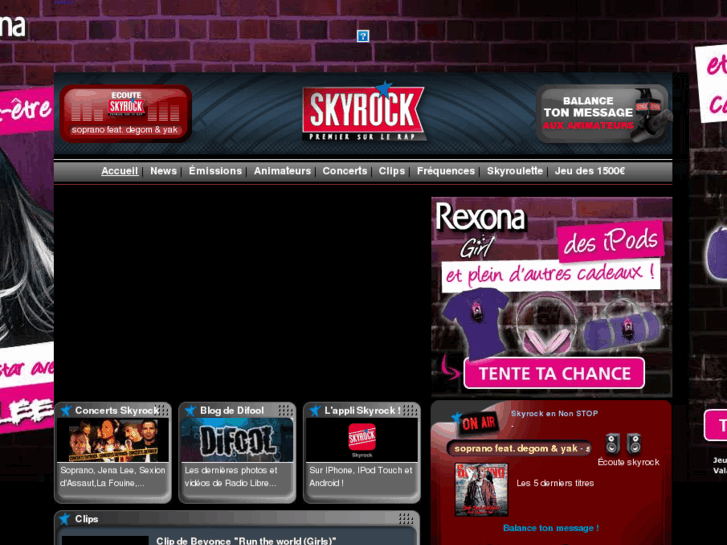
Task: Click the grip dots on Concerts Skyrock panel
Action: point(162,410)
